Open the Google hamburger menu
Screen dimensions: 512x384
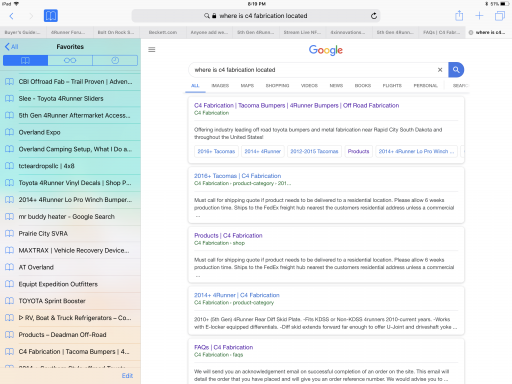pyautogui.click(x=152, y=50)
